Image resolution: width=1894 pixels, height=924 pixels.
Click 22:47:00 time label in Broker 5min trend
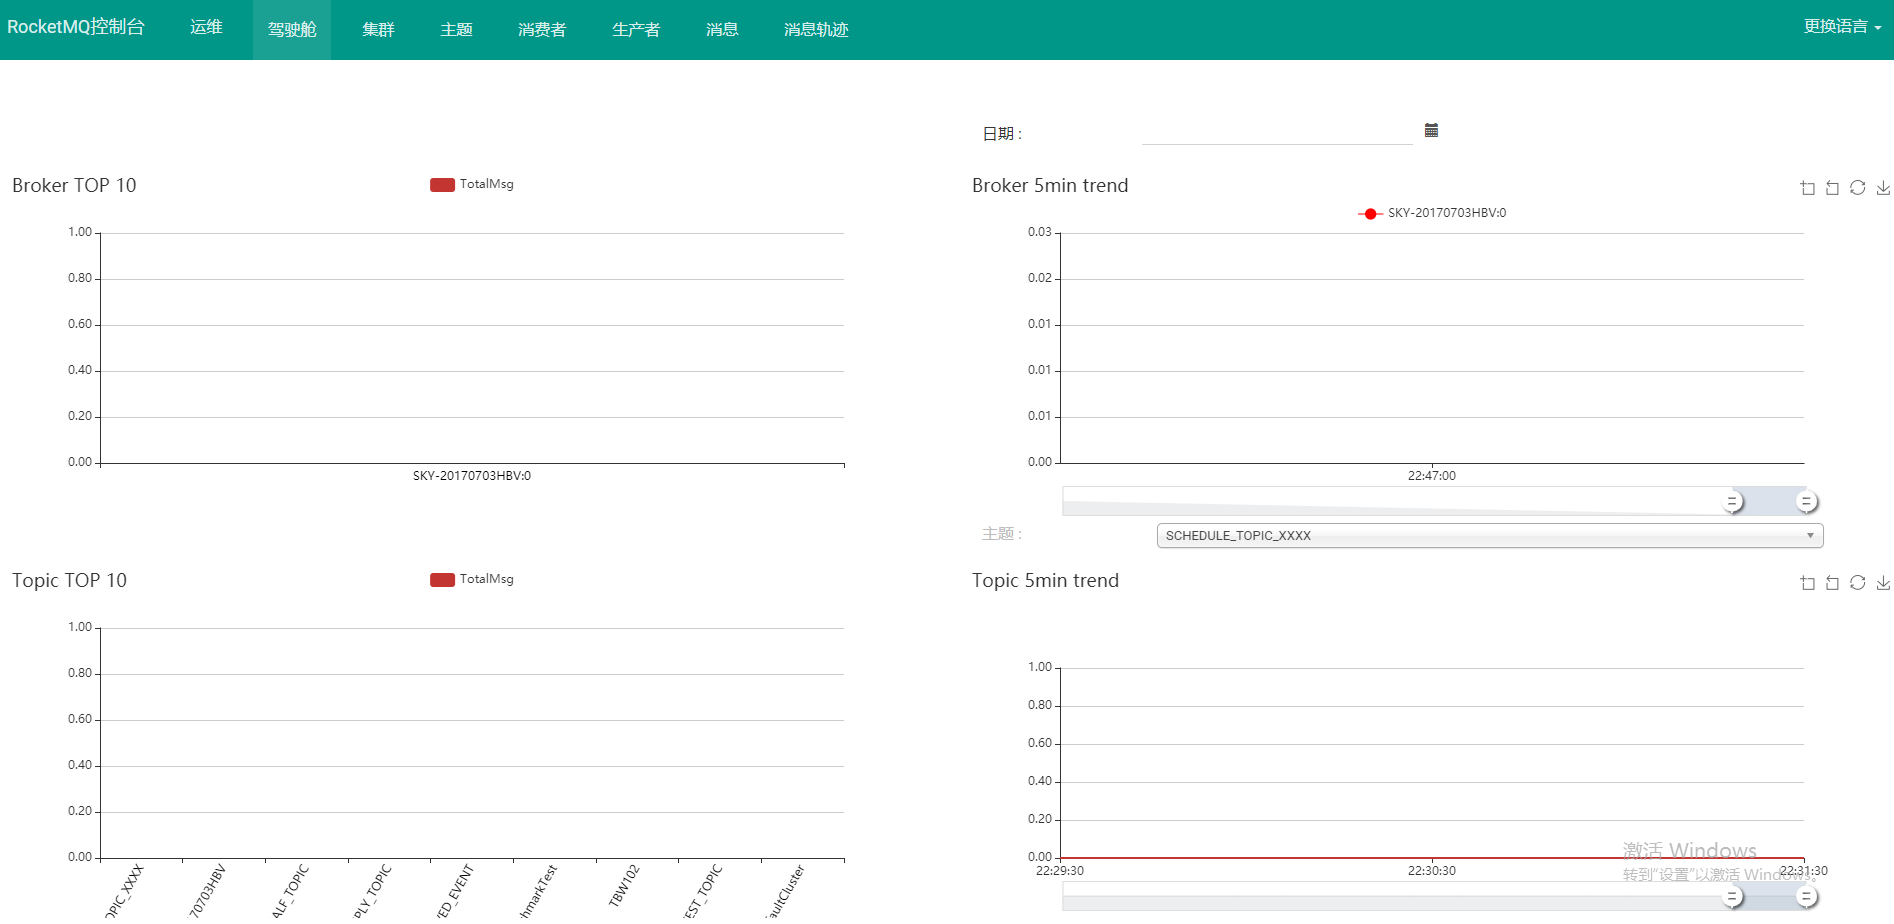pyautogui.click(x=1432, y=476)
